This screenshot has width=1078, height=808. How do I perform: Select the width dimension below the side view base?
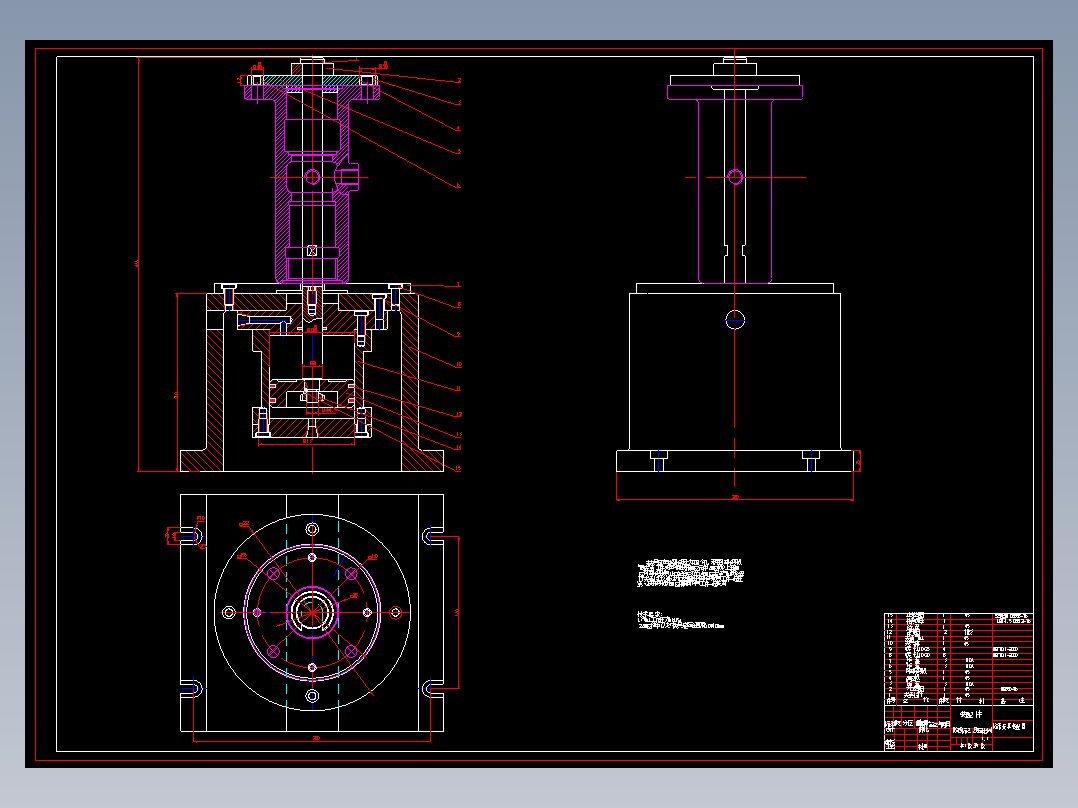(735, 497)
